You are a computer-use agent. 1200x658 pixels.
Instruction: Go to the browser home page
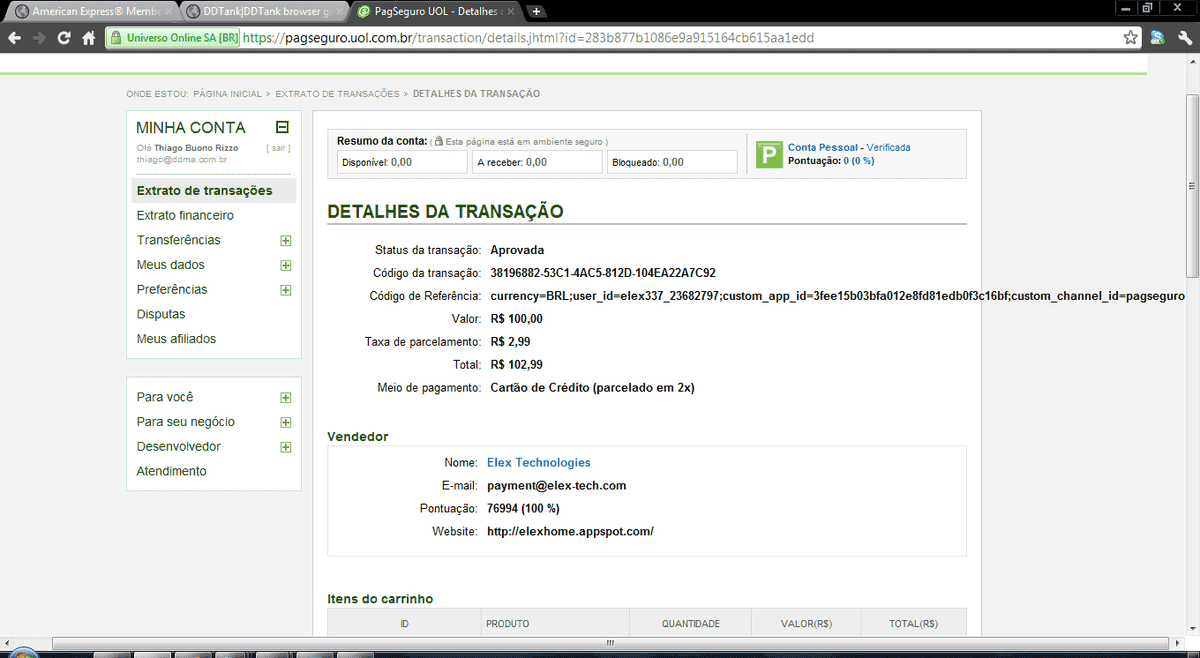pos(89,38)
